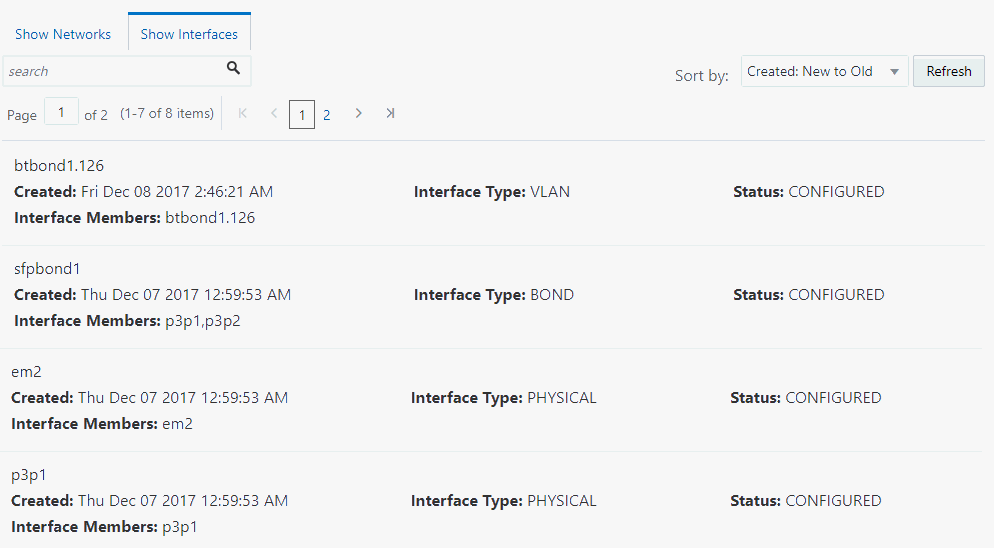Viewport: 994px width, 548px height.
Task: Select the btbond1.126 interface title
Action: click(59, 166)
